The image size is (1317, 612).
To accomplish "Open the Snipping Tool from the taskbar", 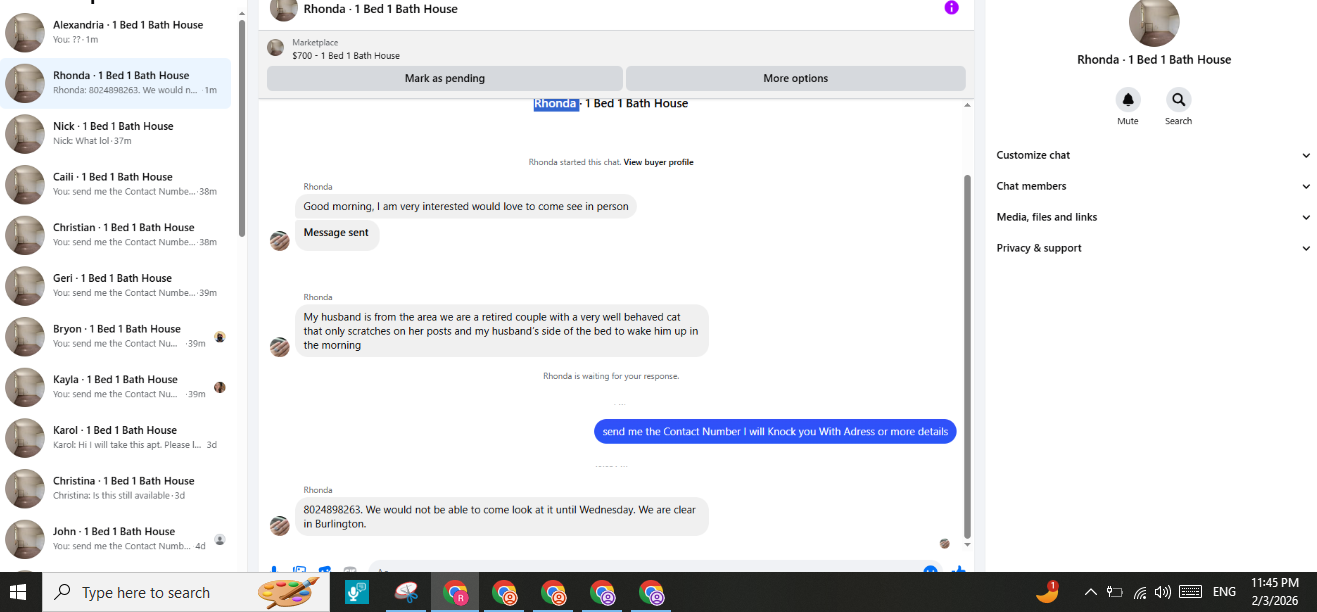I will click(x=406, y=593).
